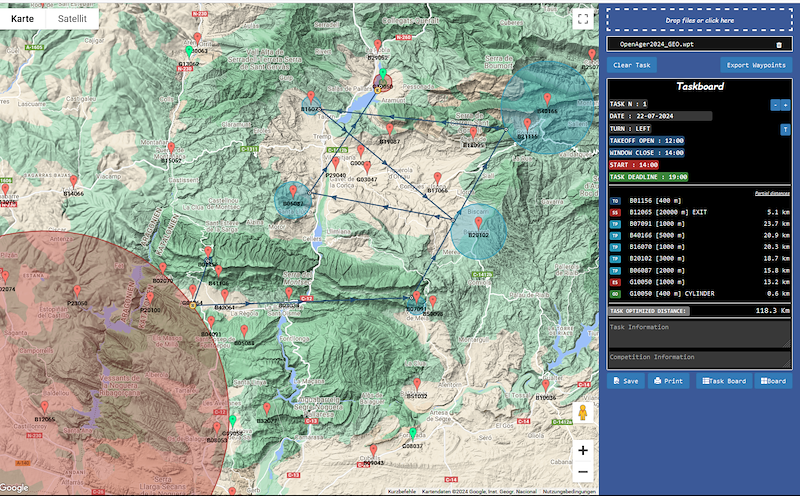The height and width of the screenshot is (496, 800).
Task: Select waypoint pin B32077 on map
Action: [x=267, y=409]
